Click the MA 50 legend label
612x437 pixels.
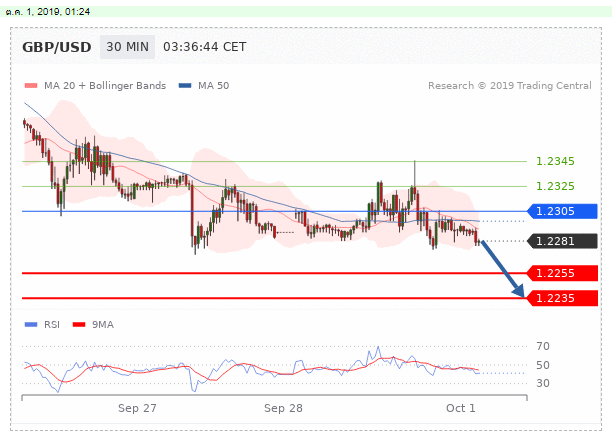point(213,85)
